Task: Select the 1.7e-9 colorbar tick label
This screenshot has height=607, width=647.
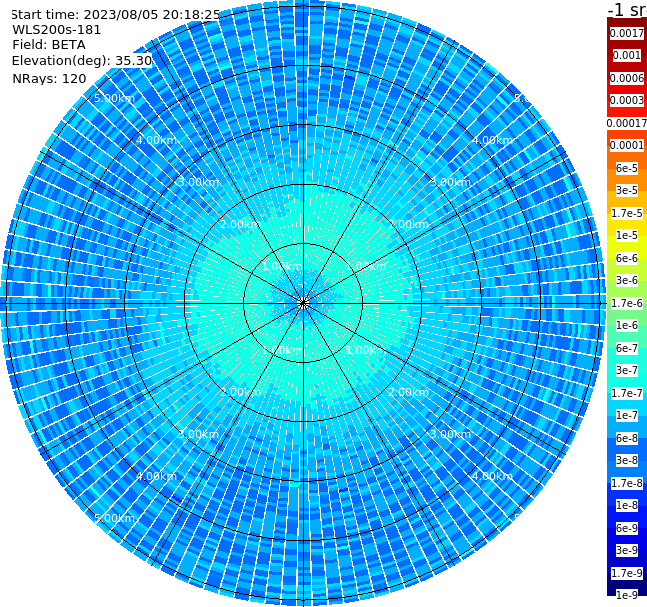Action: pos(627,573)
